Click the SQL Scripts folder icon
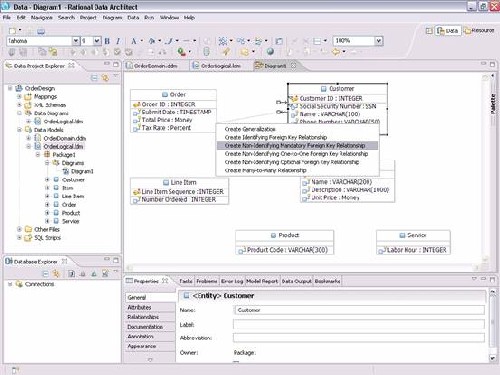This screenshot has height=375, width=500. click(28, 238)
